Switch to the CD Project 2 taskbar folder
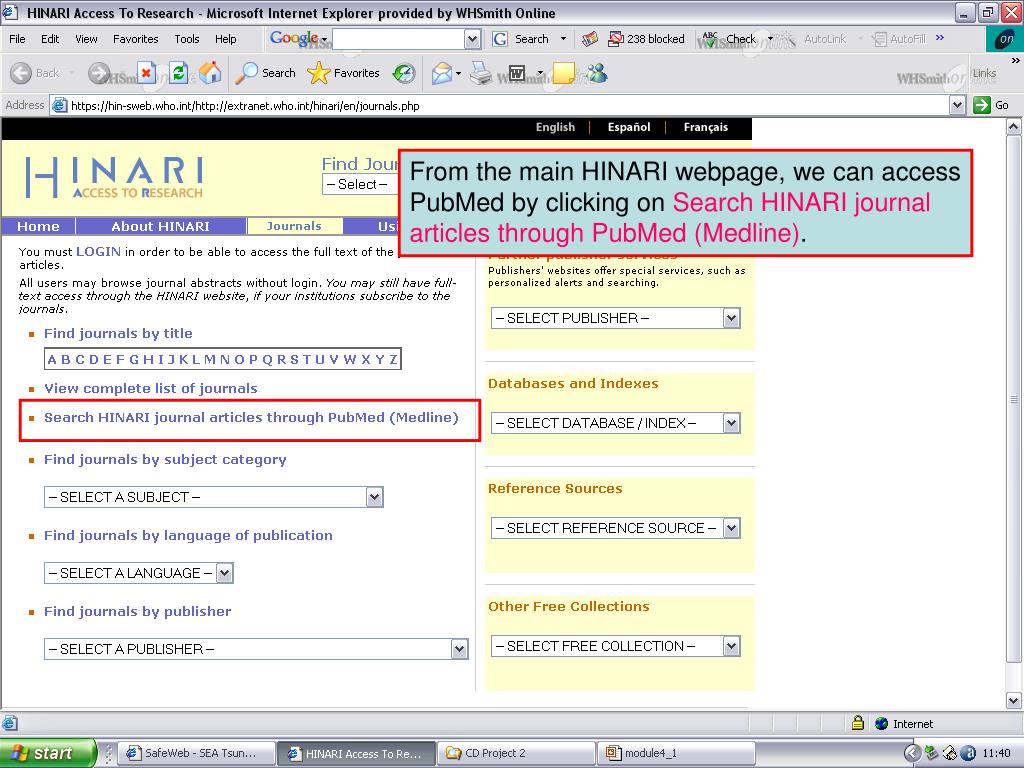Image resolution: width=1024 pixels, height=768 pixels. (x=516, y=753)
